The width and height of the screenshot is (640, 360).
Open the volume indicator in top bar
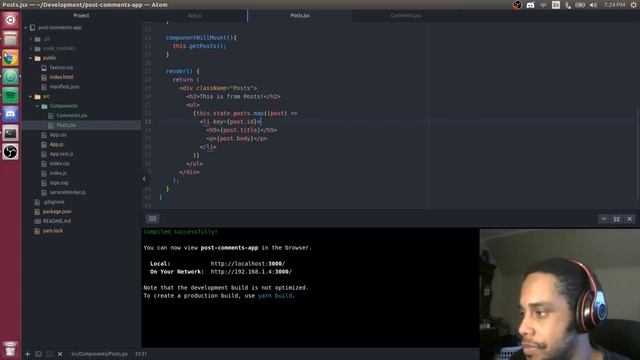tap(593, 5)
